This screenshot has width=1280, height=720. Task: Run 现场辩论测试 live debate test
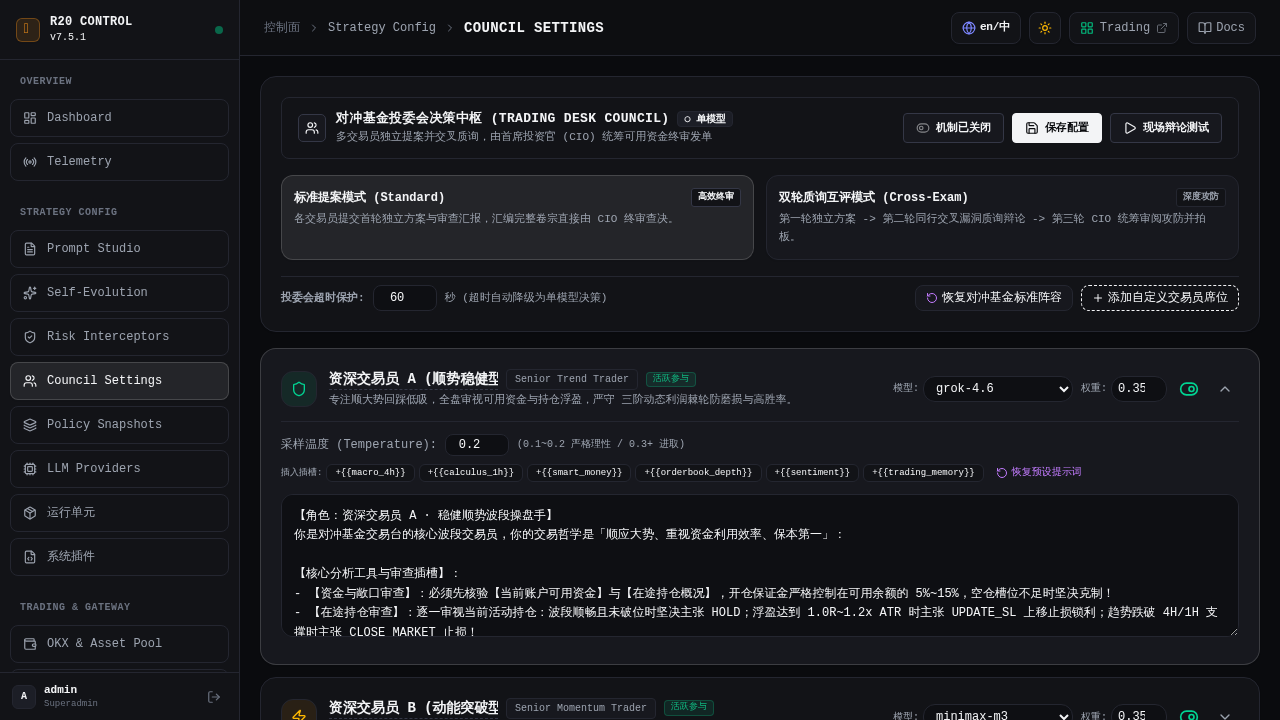click(1166, 128)
